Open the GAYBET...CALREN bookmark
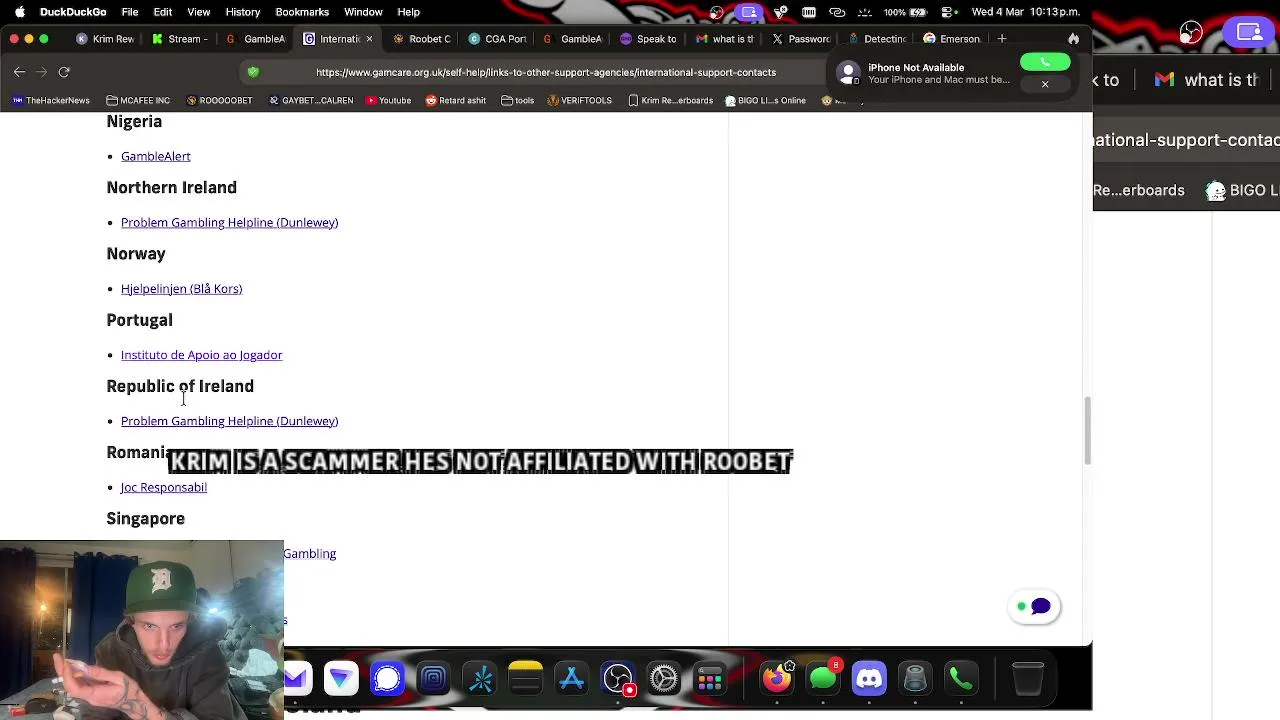Screen dimensions: 1280x720 tap(310, 100)
